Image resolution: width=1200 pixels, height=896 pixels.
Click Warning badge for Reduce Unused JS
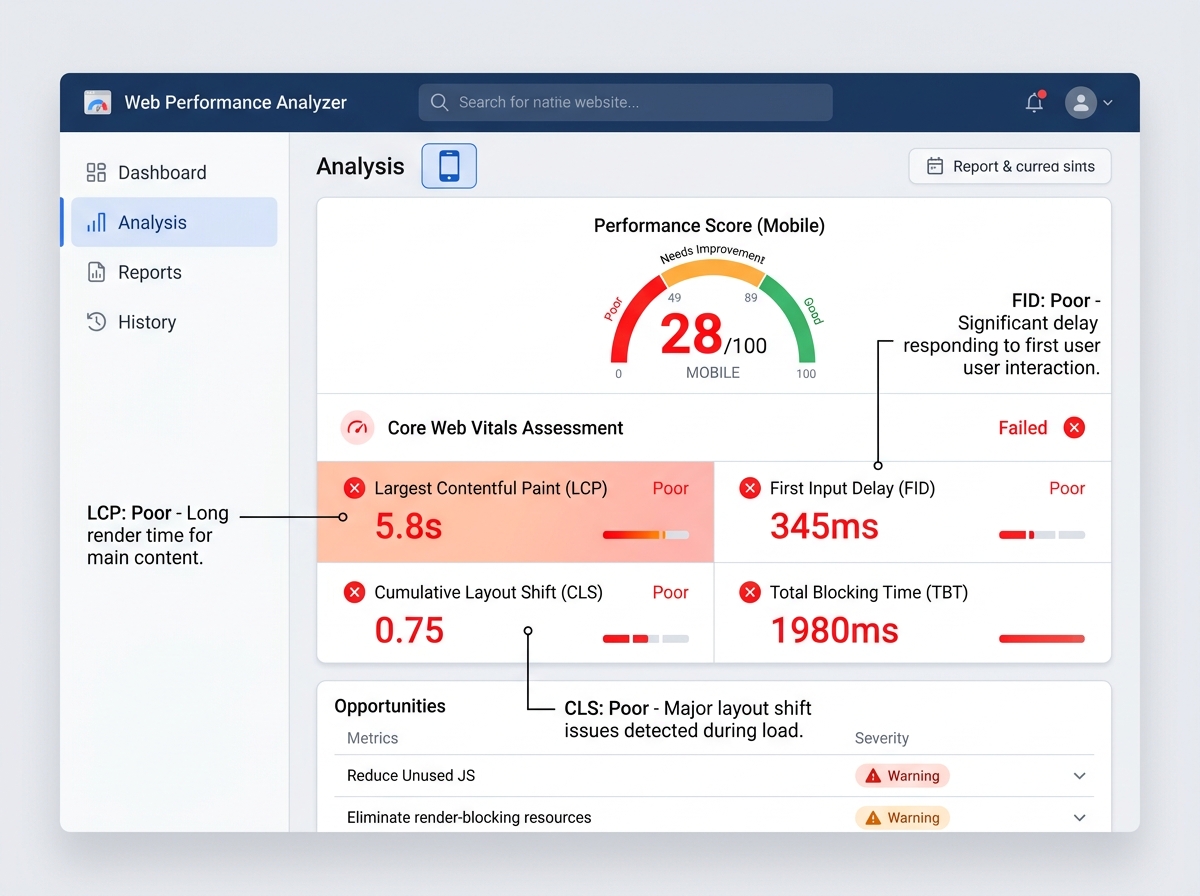pyautogui.click(x=901, y=776)
